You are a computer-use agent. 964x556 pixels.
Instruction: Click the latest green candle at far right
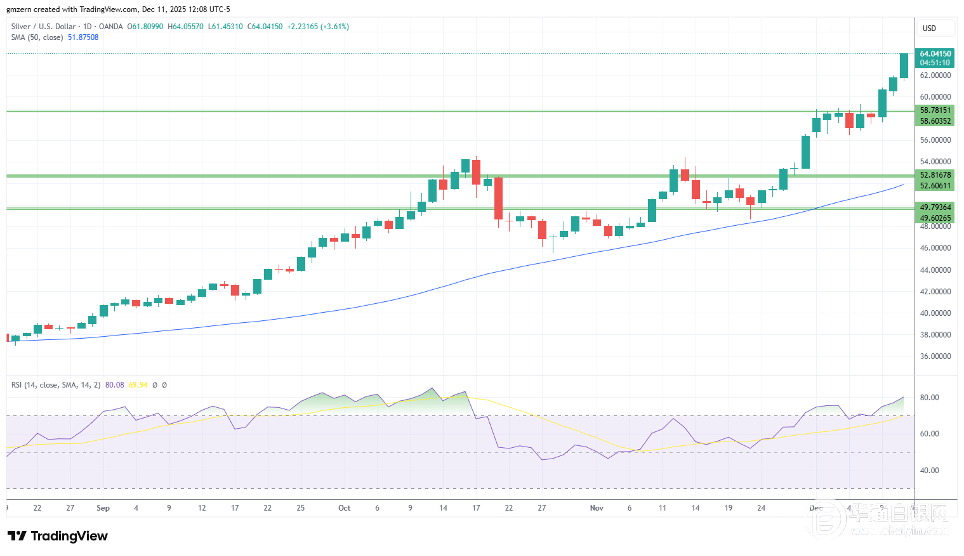click(x=904, y=65)
